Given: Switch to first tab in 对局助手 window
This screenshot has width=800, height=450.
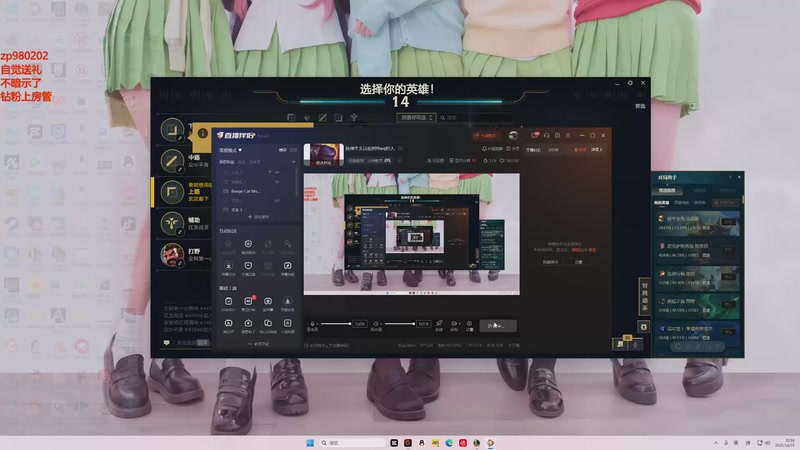Looking at the screenshot, I should click(x=666, y=190).
